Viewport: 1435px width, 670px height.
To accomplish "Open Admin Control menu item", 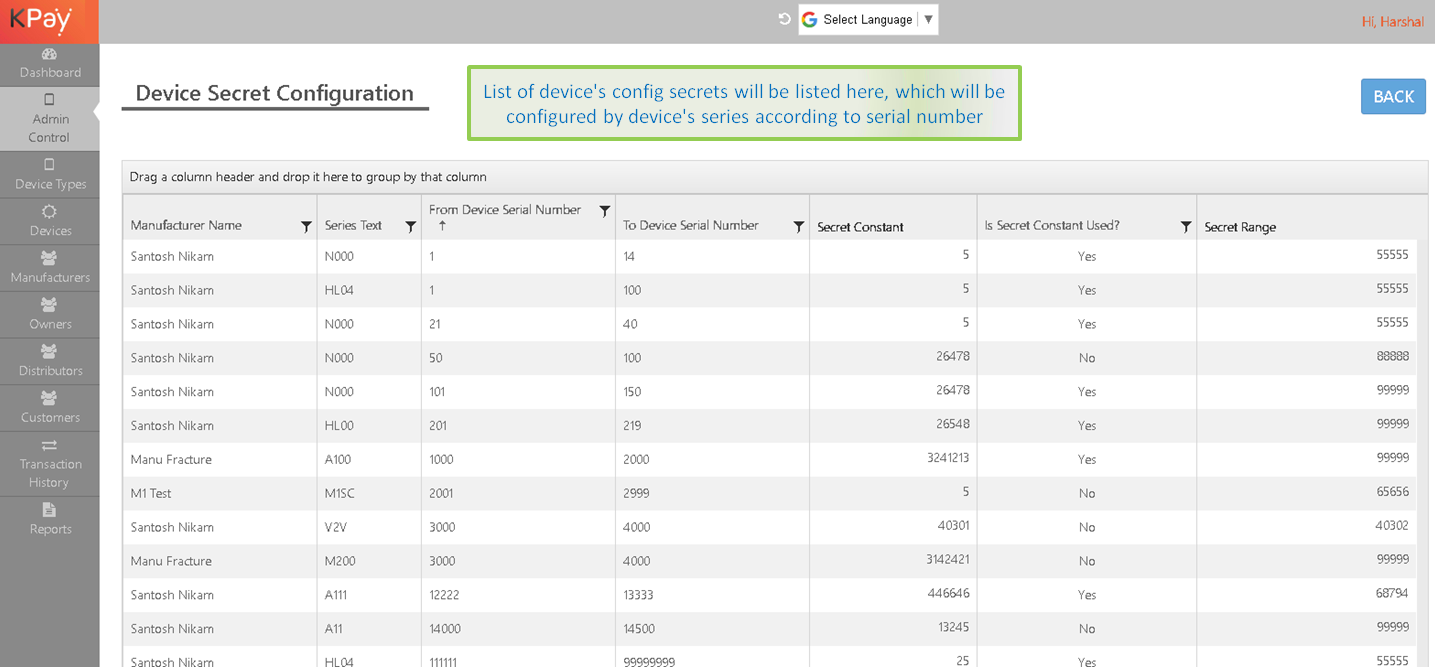I will tap(49, 119).
